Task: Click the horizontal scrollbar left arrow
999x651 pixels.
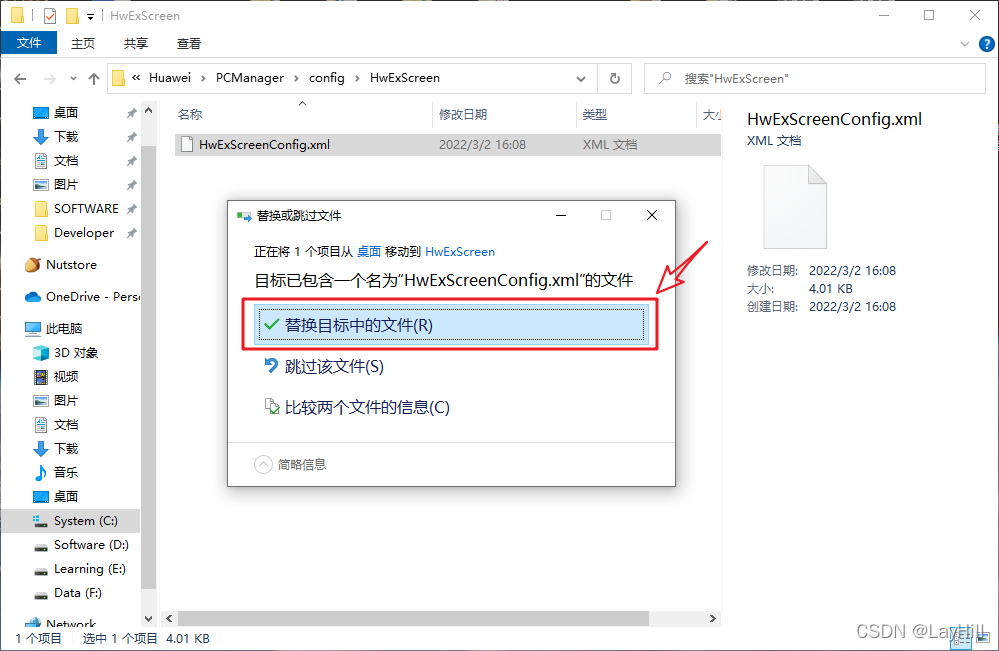Action: pos(169,619)
